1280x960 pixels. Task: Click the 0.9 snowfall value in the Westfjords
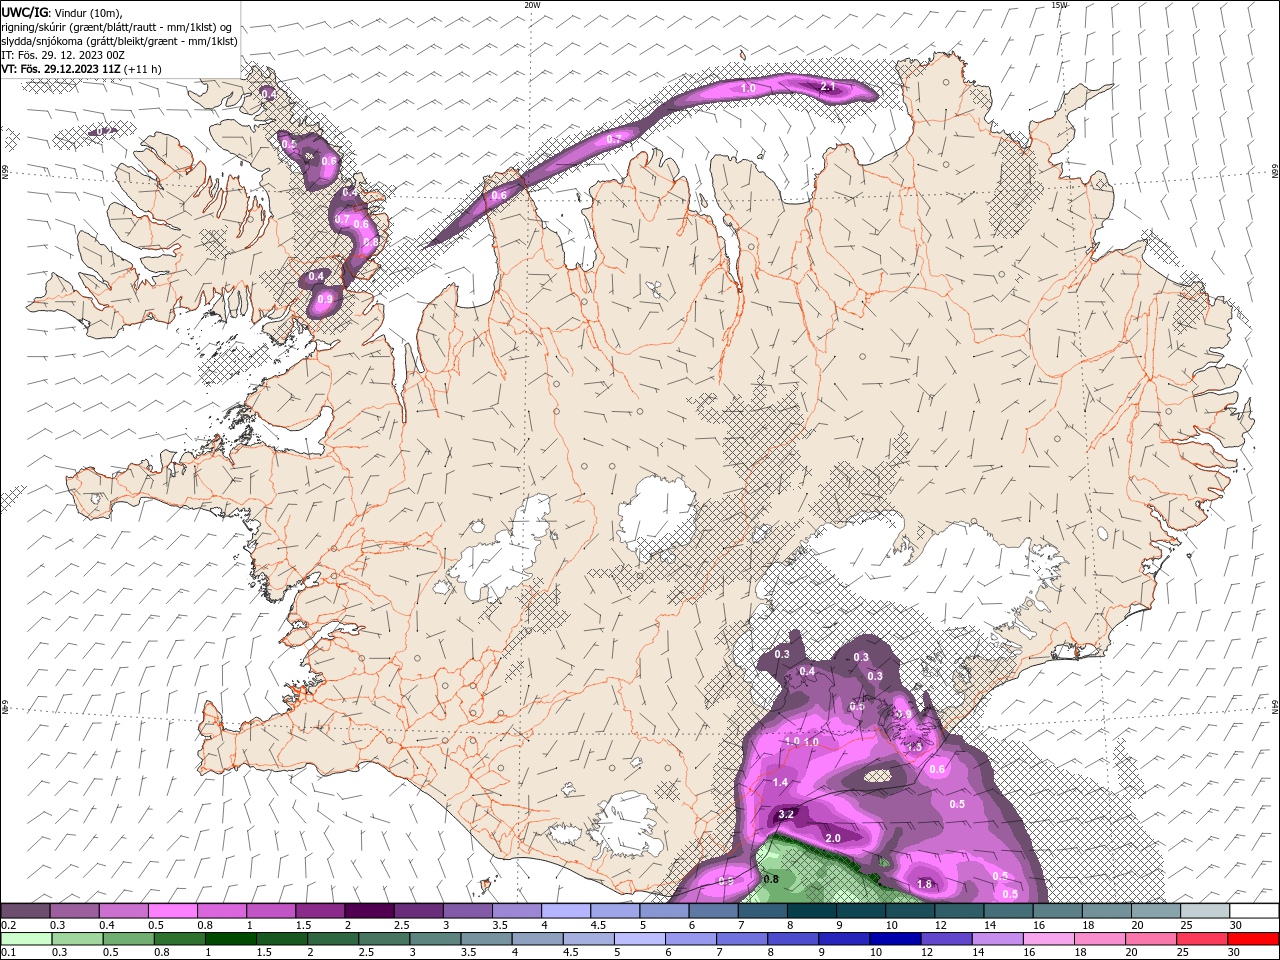[x=325, y=299]
